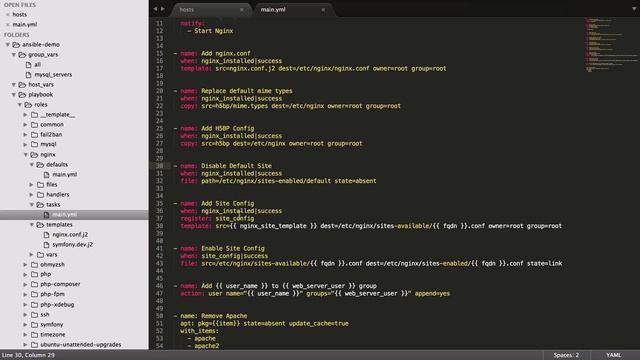This screenshot has width=640, height=360.
Task: Open the mysql_servers file
Action: [53, 75]
